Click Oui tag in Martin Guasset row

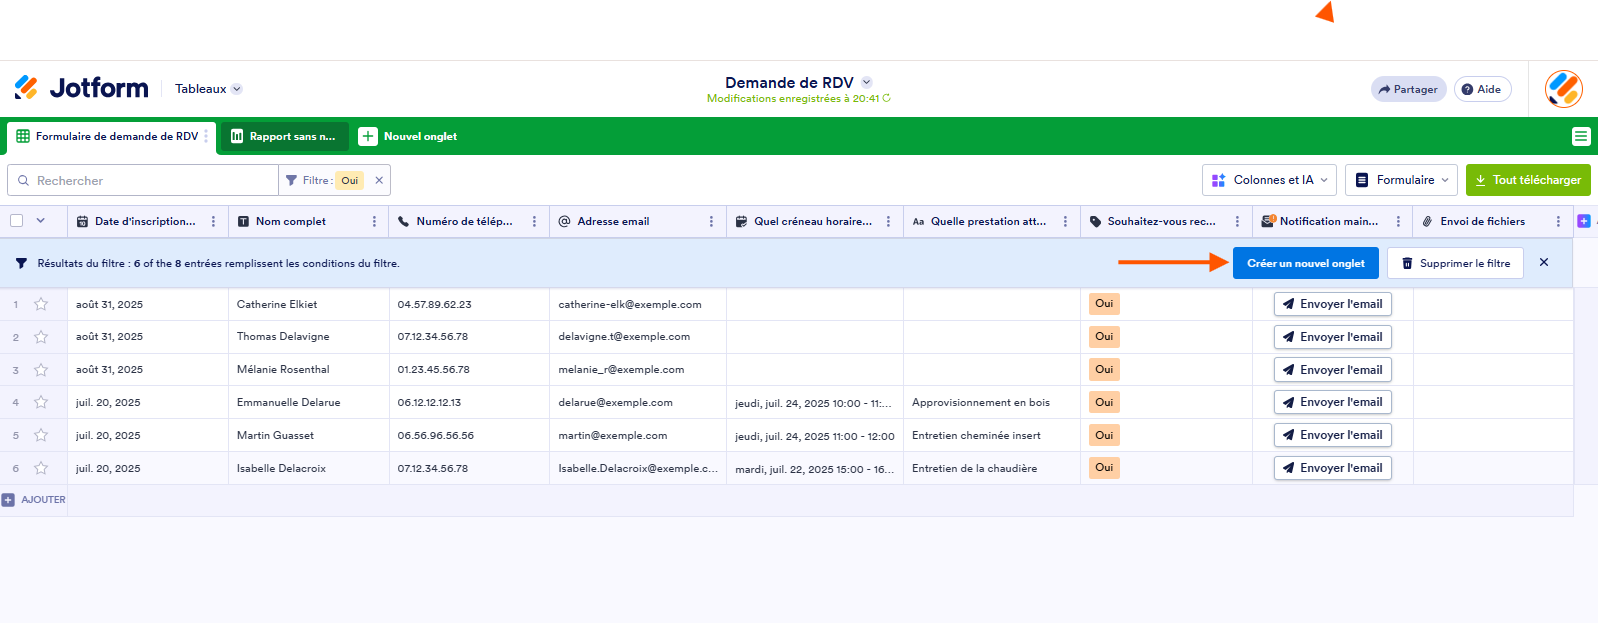[1104, 435]
